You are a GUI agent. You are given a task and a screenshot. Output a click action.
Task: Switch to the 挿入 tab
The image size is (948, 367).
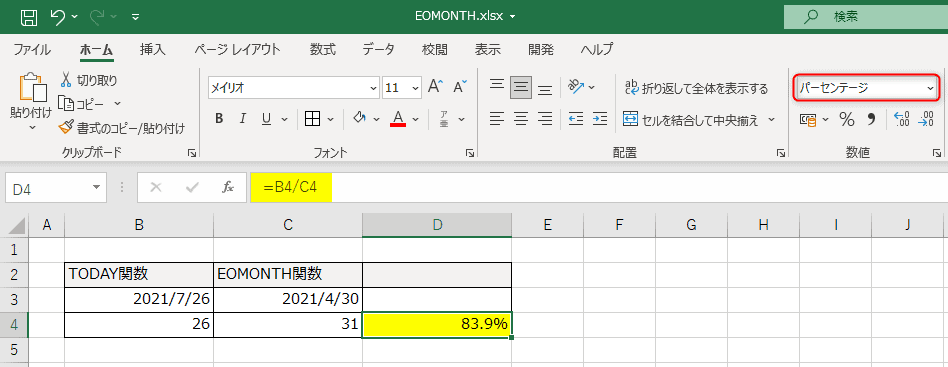(x=152, y=50)
